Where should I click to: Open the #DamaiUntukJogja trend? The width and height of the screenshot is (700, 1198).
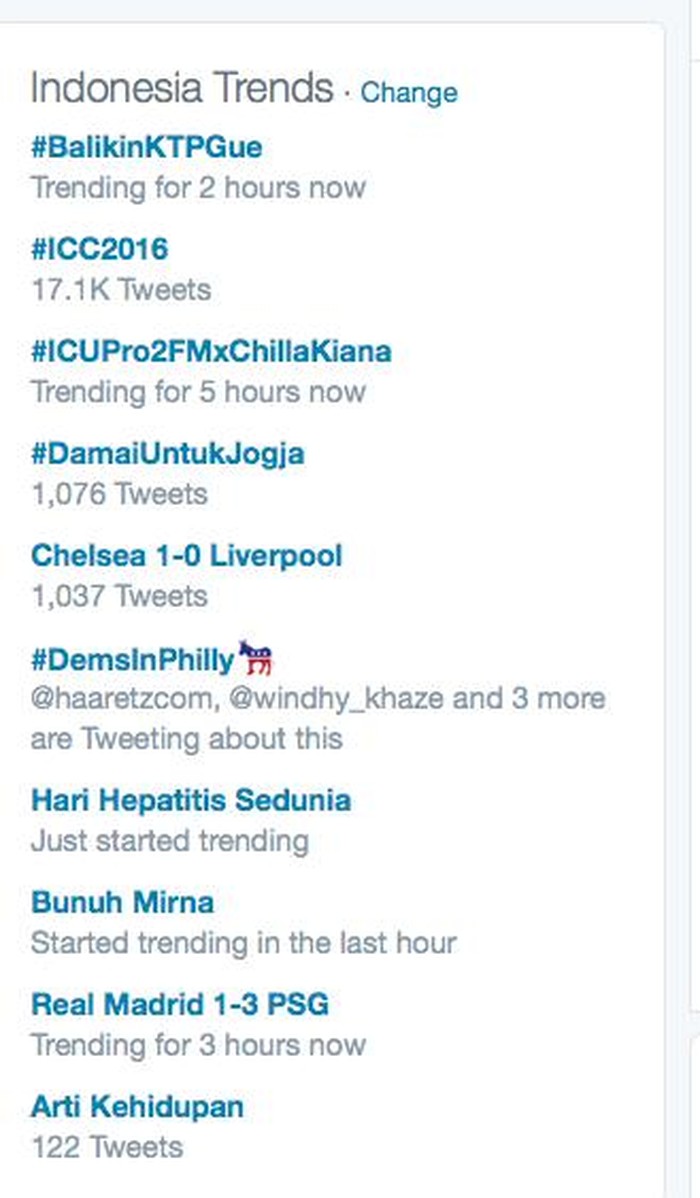point(167,454)
